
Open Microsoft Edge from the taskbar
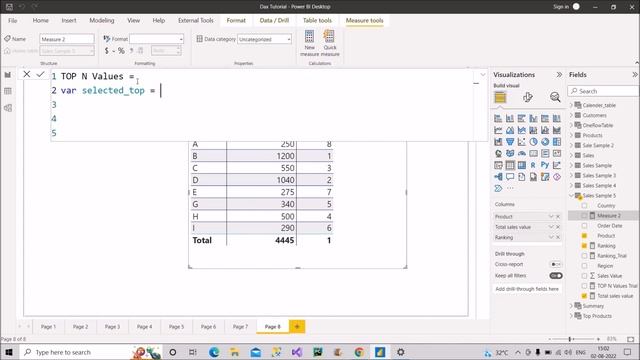click(214, 352)
